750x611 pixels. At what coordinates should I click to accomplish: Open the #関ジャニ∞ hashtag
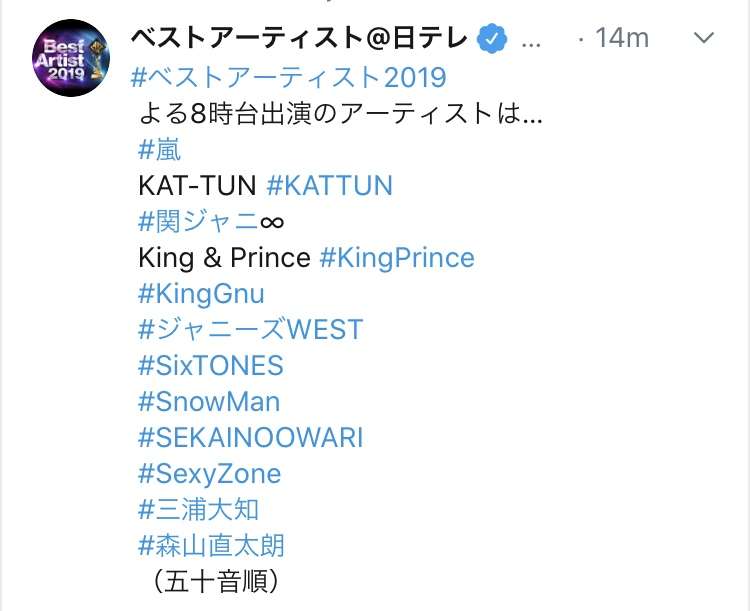point(211,222)
